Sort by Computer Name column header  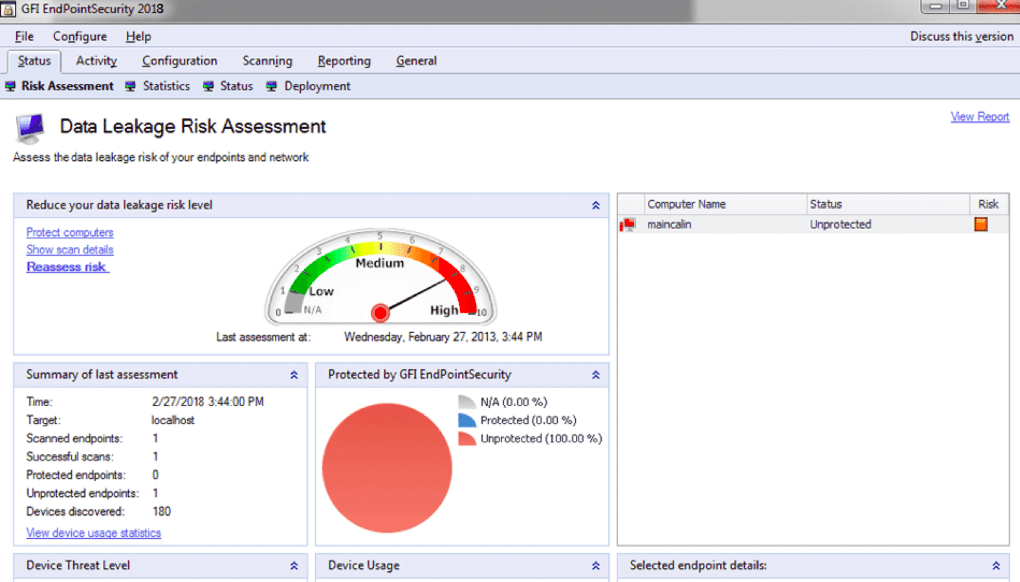[x=725, y=204]
